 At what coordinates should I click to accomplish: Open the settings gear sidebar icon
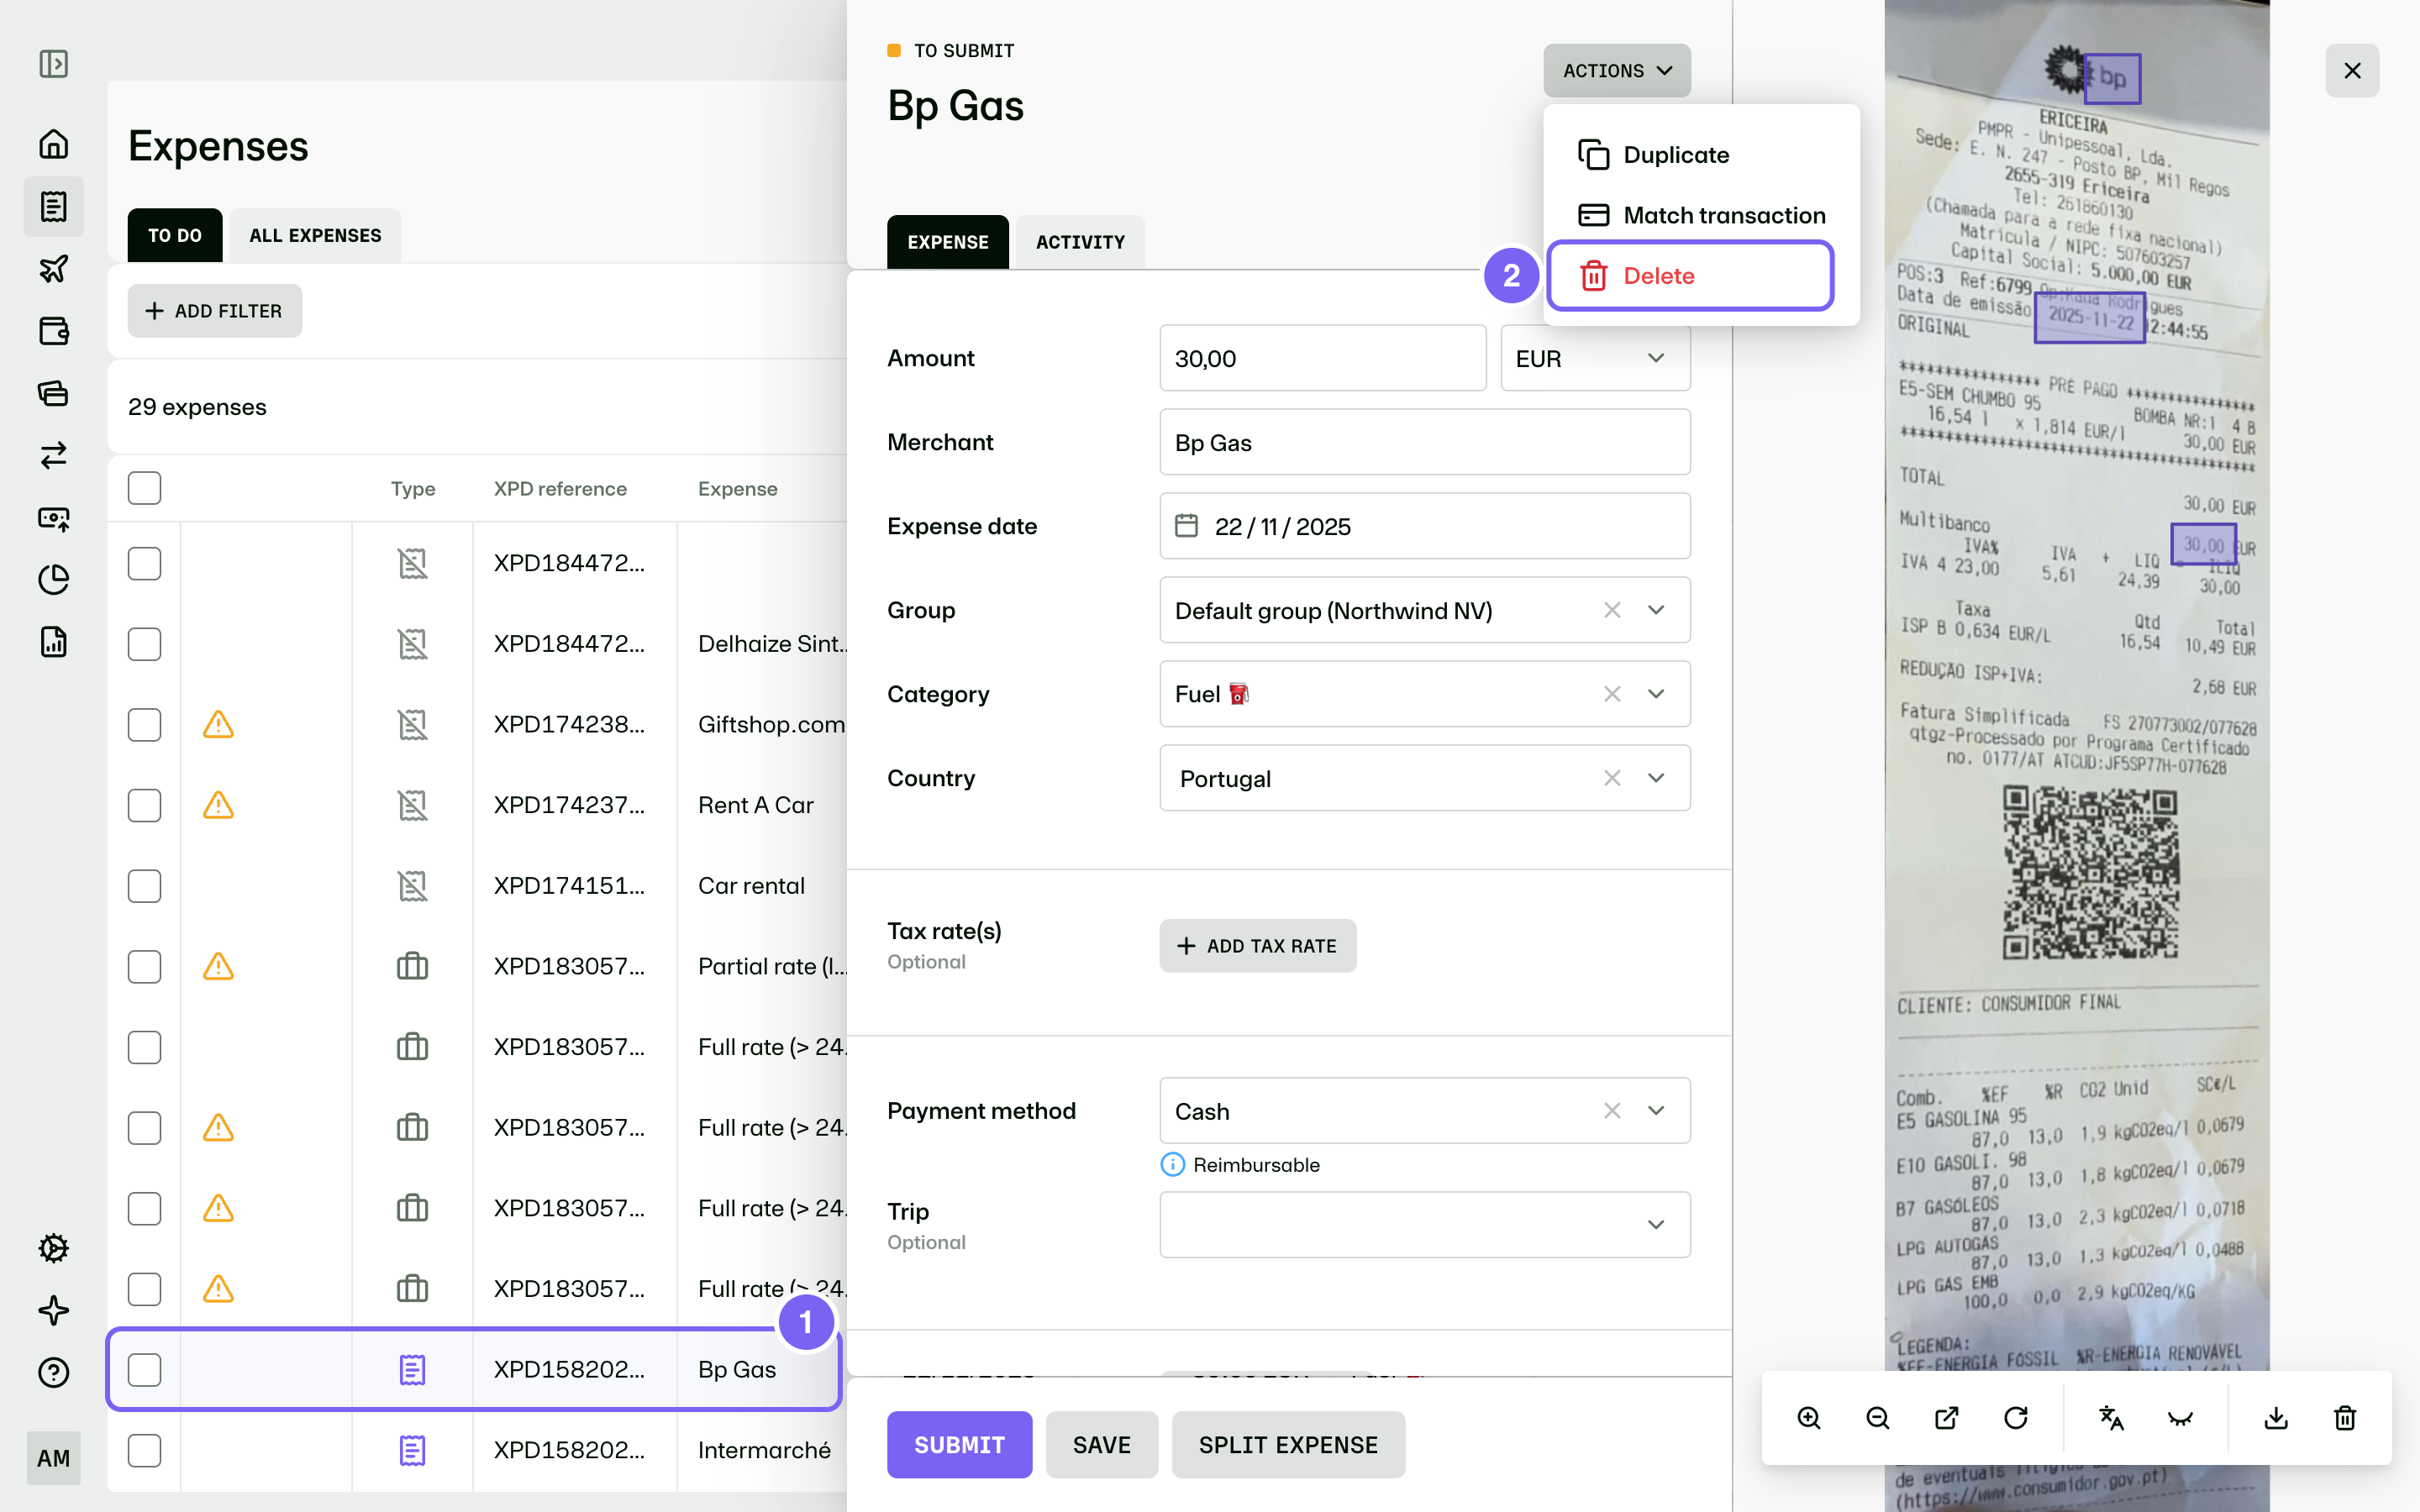tap(54, 1248)
